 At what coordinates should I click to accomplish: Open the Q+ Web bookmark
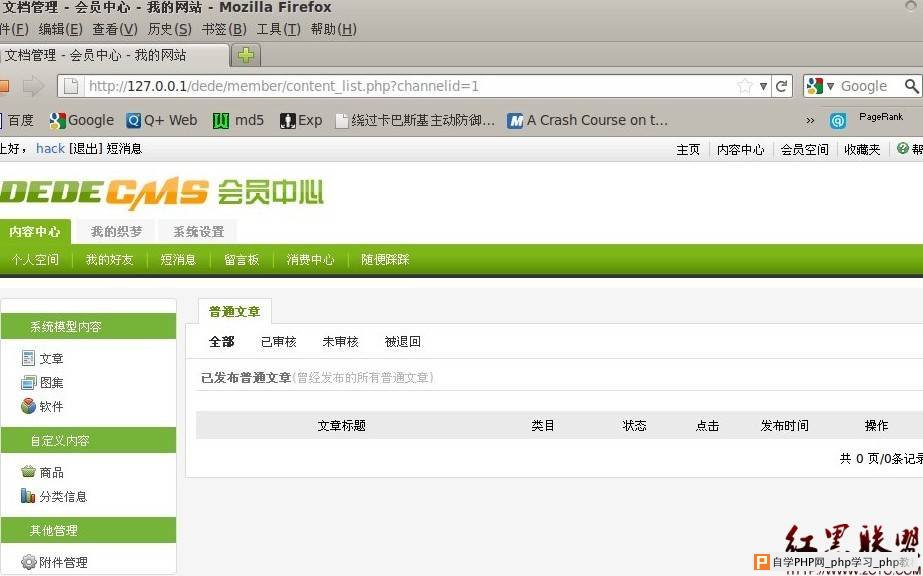pyautogui.click(x=162, y=121)
